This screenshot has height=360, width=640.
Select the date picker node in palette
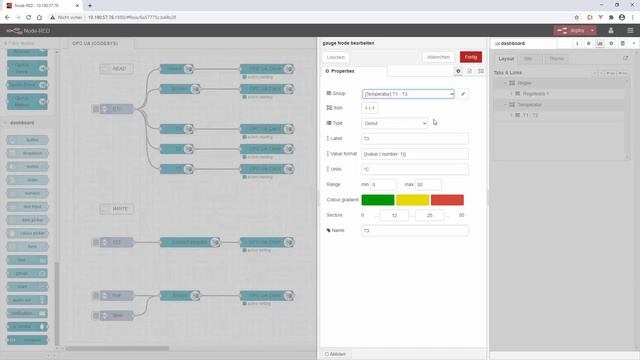(x=27, y=220)
